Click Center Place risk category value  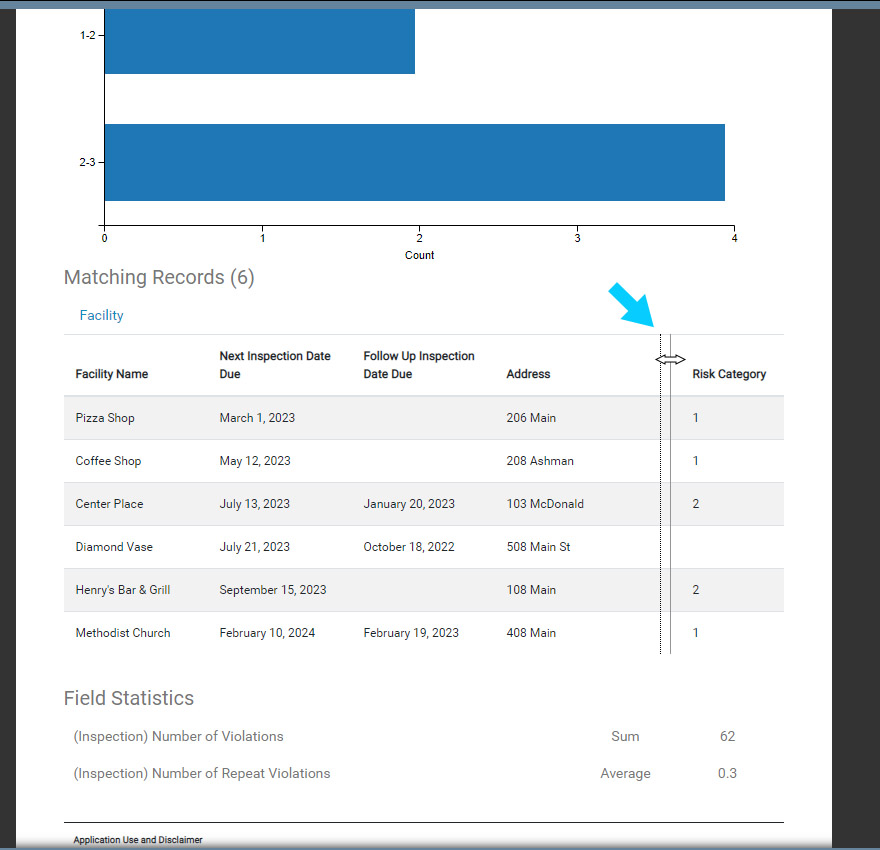pyautogui.click(x=696, y=504)
